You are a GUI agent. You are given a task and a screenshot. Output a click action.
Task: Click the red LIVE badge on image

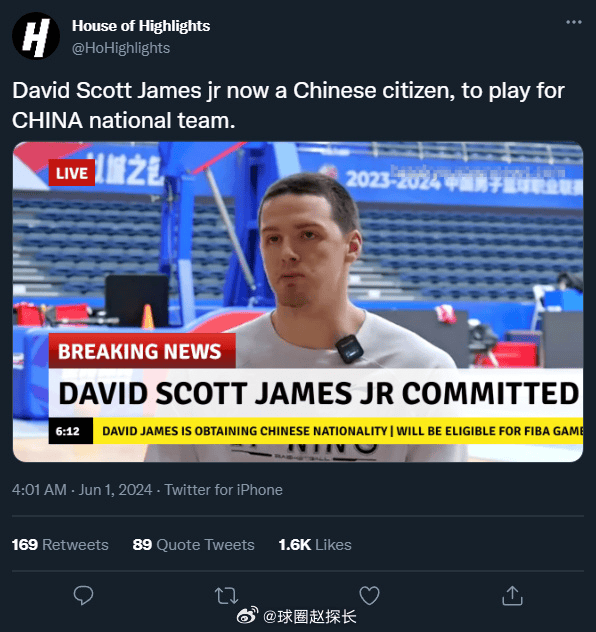coord(72,173)
